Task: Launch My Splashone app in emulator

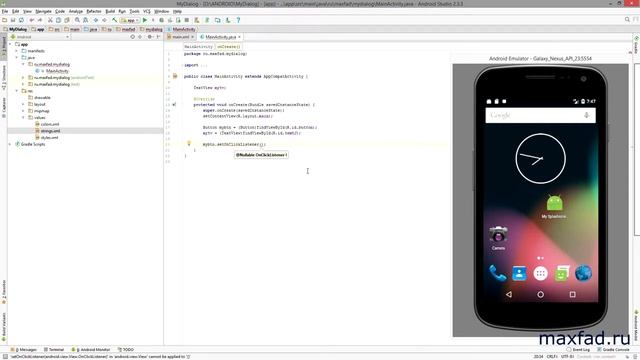Action: (554, 207)
